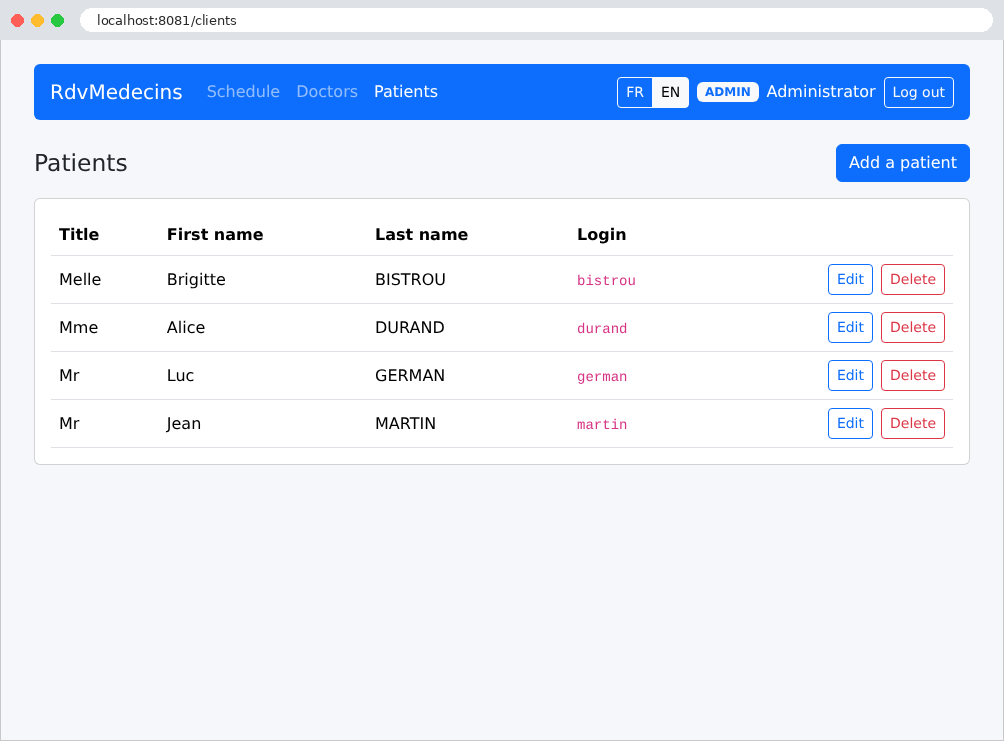This screenshot has width=1004, height=741.
Task: Click the title Melle
Action: 80,279
